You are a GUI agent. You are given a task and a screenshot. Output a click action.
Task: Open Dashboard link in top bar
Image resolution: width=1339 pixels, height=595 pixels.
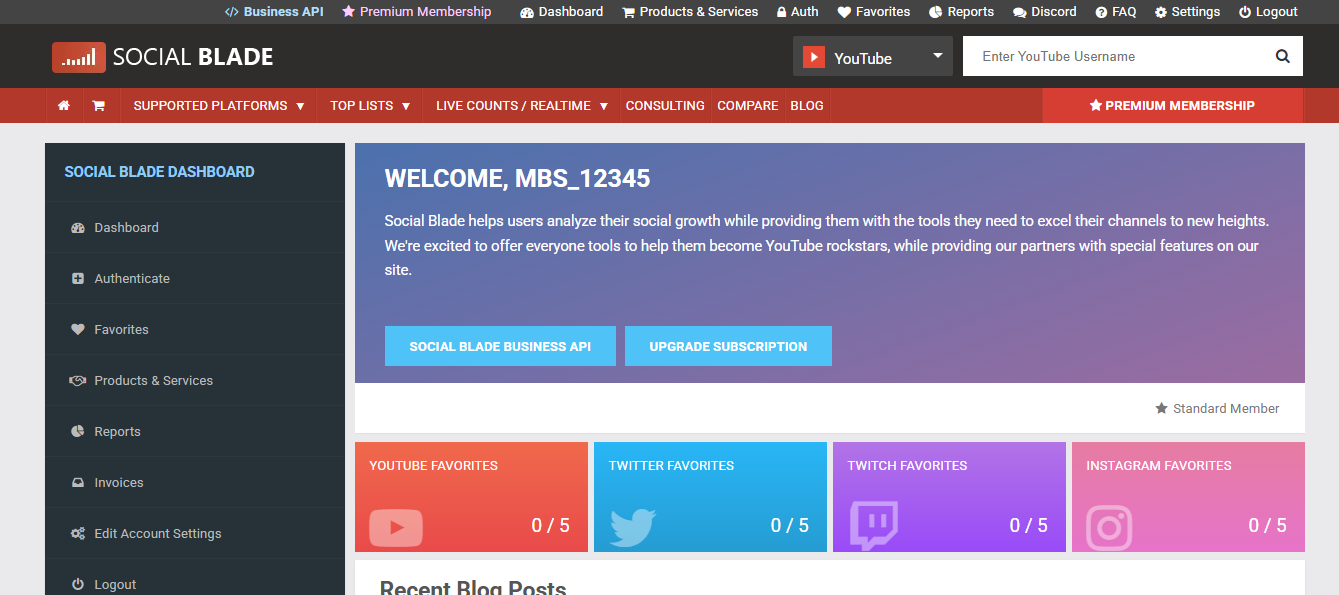click(562, 12)
